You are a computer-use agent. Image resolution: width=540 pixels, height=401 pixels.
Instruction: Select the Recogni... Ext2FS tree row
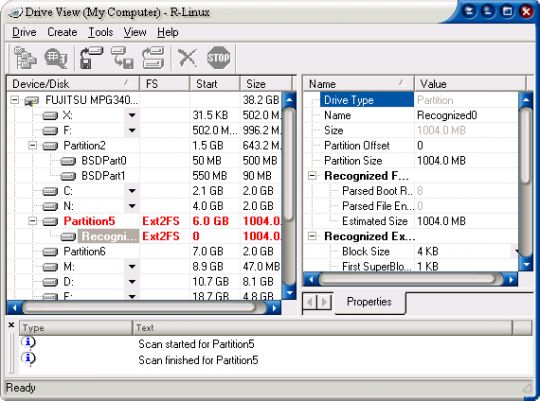(x=145, y=236)
